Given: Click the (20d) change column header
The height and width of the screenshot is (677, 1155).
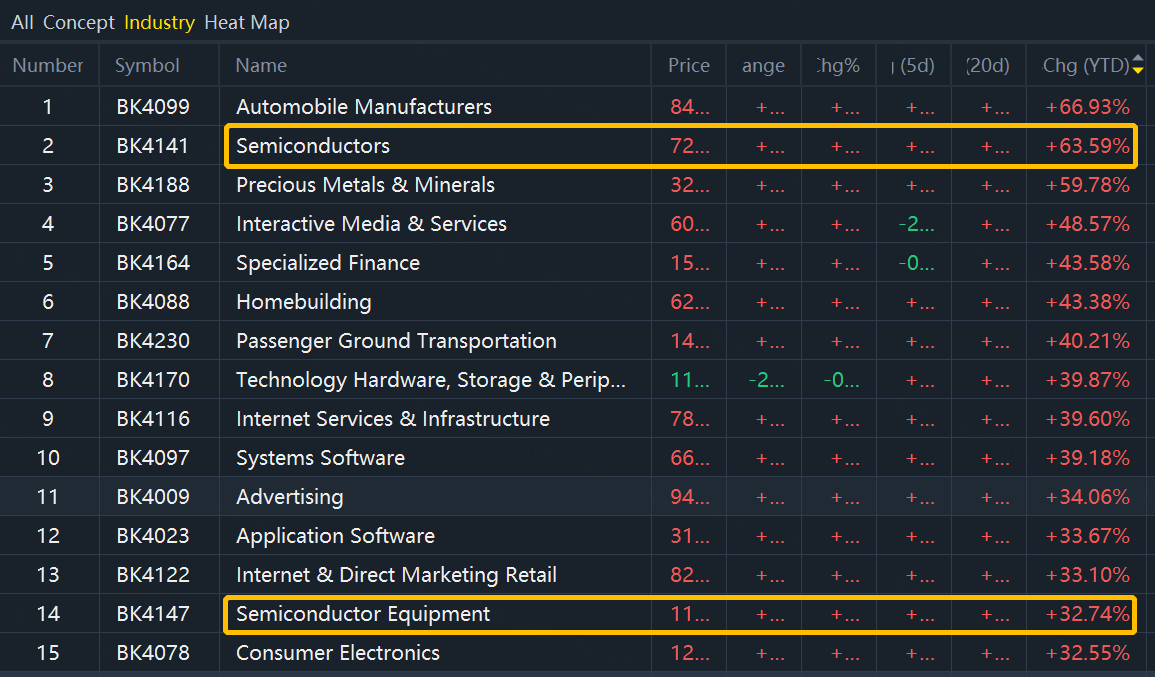Looking at the screenshot, I should [x=988, y=66].
